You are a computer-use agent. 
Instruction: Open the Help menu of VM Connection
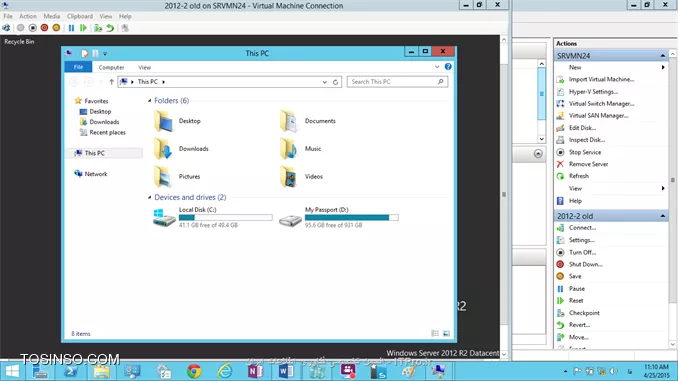click(125, 16)
